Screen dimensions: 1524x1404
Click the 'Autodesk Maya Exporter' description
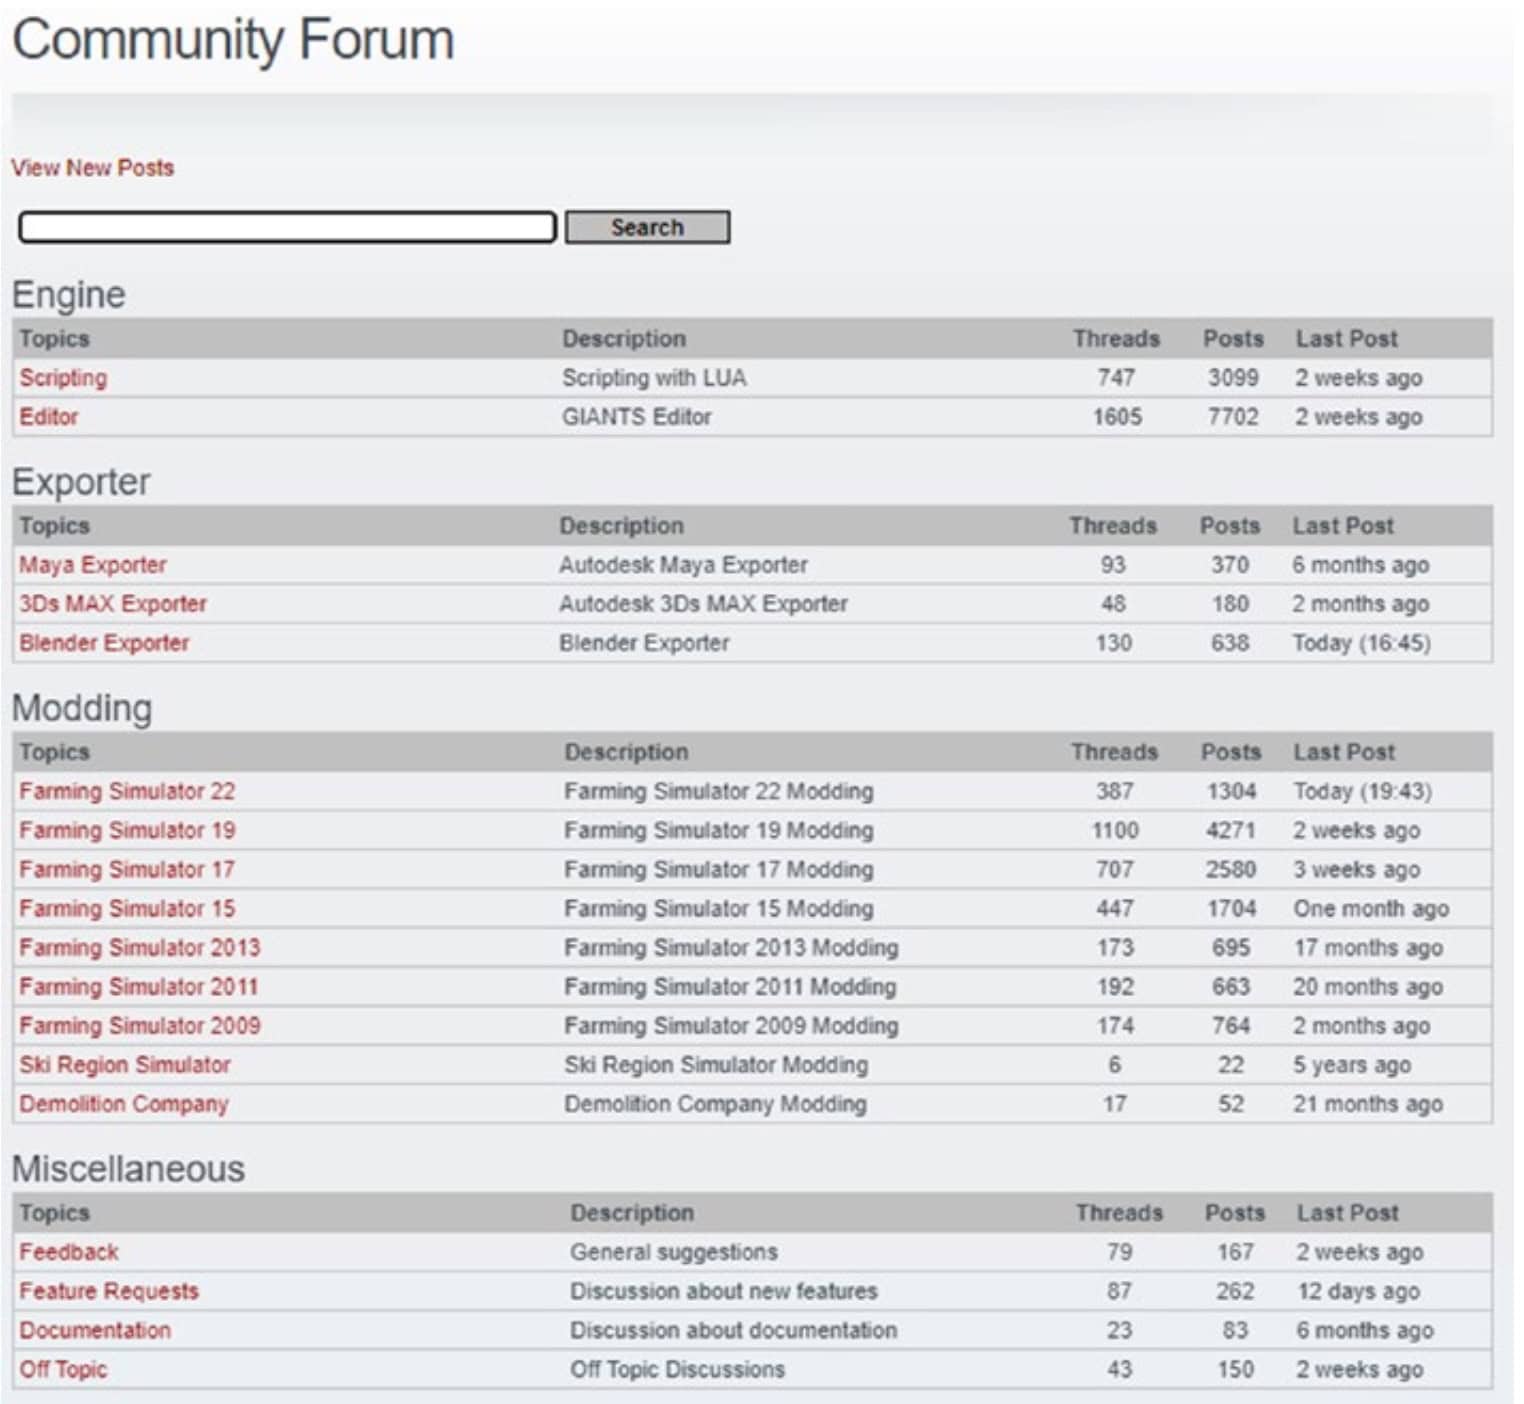pyautogui.click(x=683, y=565)
